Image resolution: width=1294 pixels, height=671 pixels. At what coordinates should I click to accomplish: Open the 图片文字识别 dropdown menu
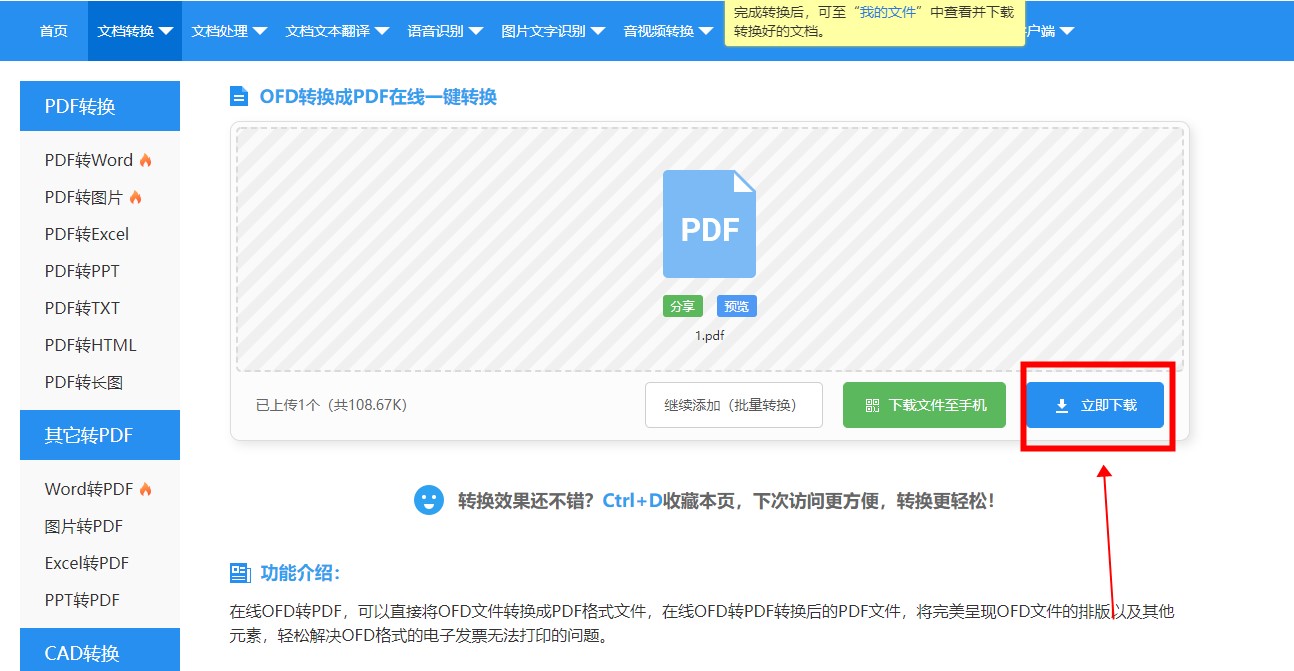[553, 31]
